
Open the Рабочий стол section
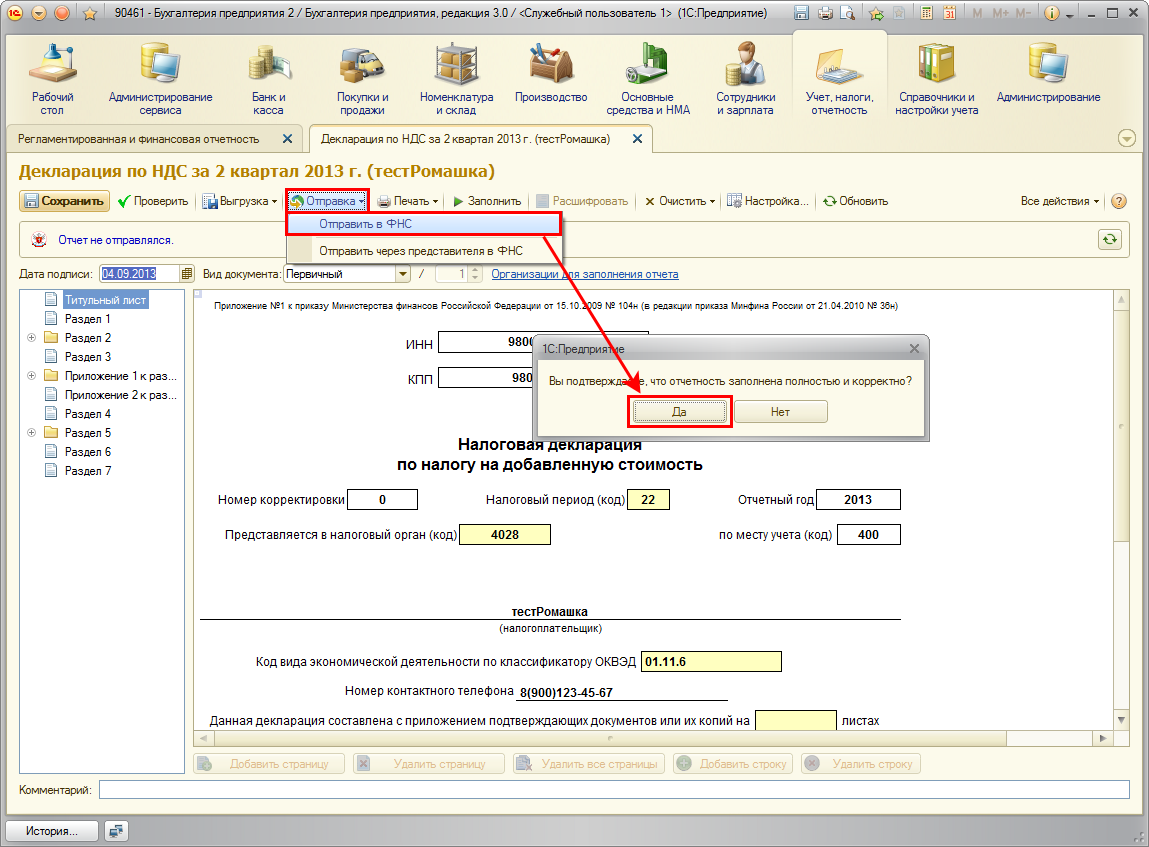pos(52,79)
